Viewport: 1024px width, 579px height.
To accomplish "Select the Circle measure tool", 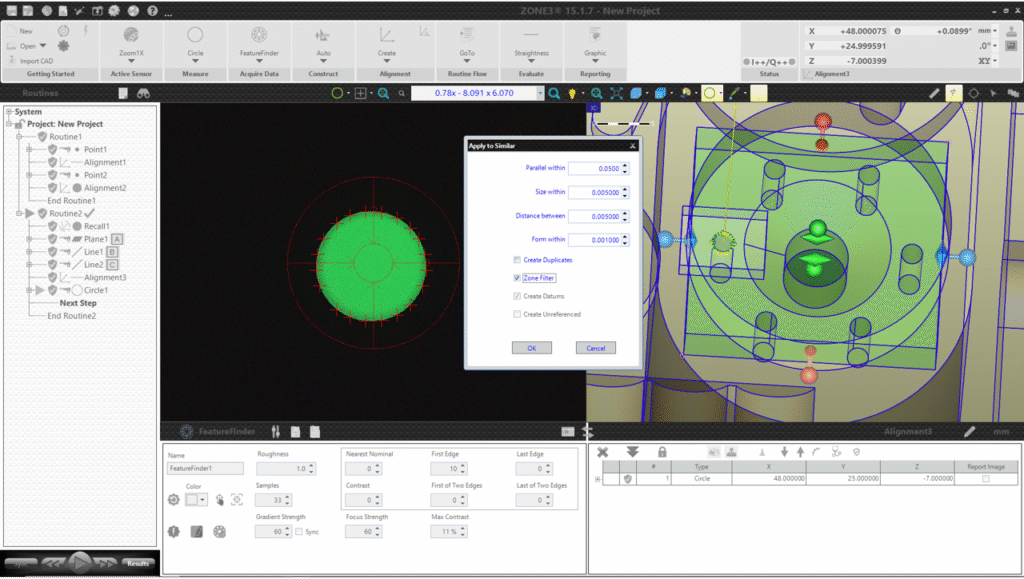I will click(195, 35).
